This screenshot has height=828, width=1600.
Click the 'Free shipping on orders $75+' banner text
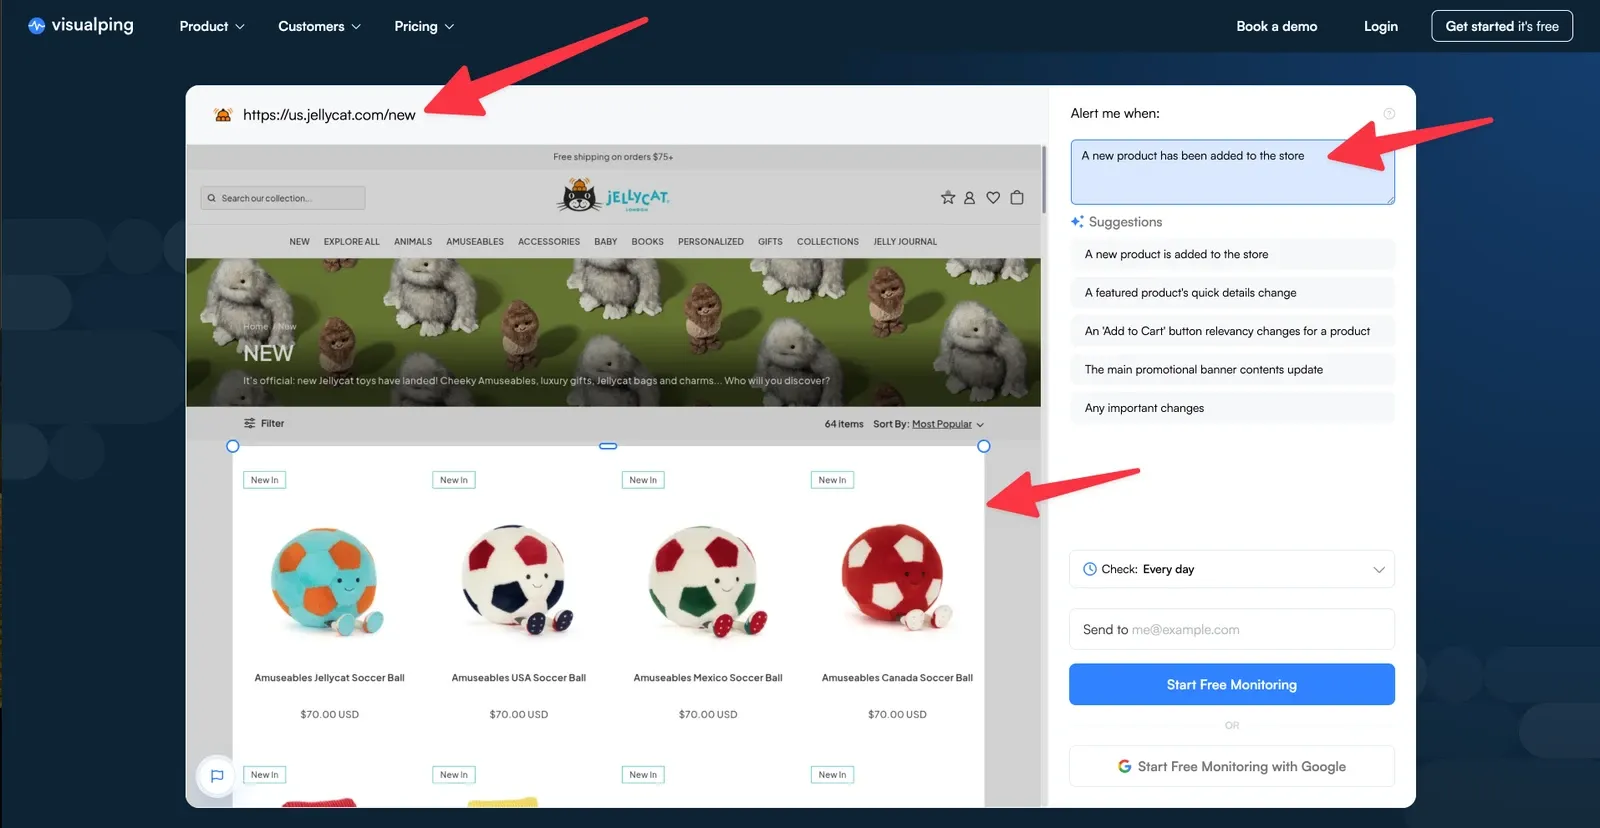[613, 157]
